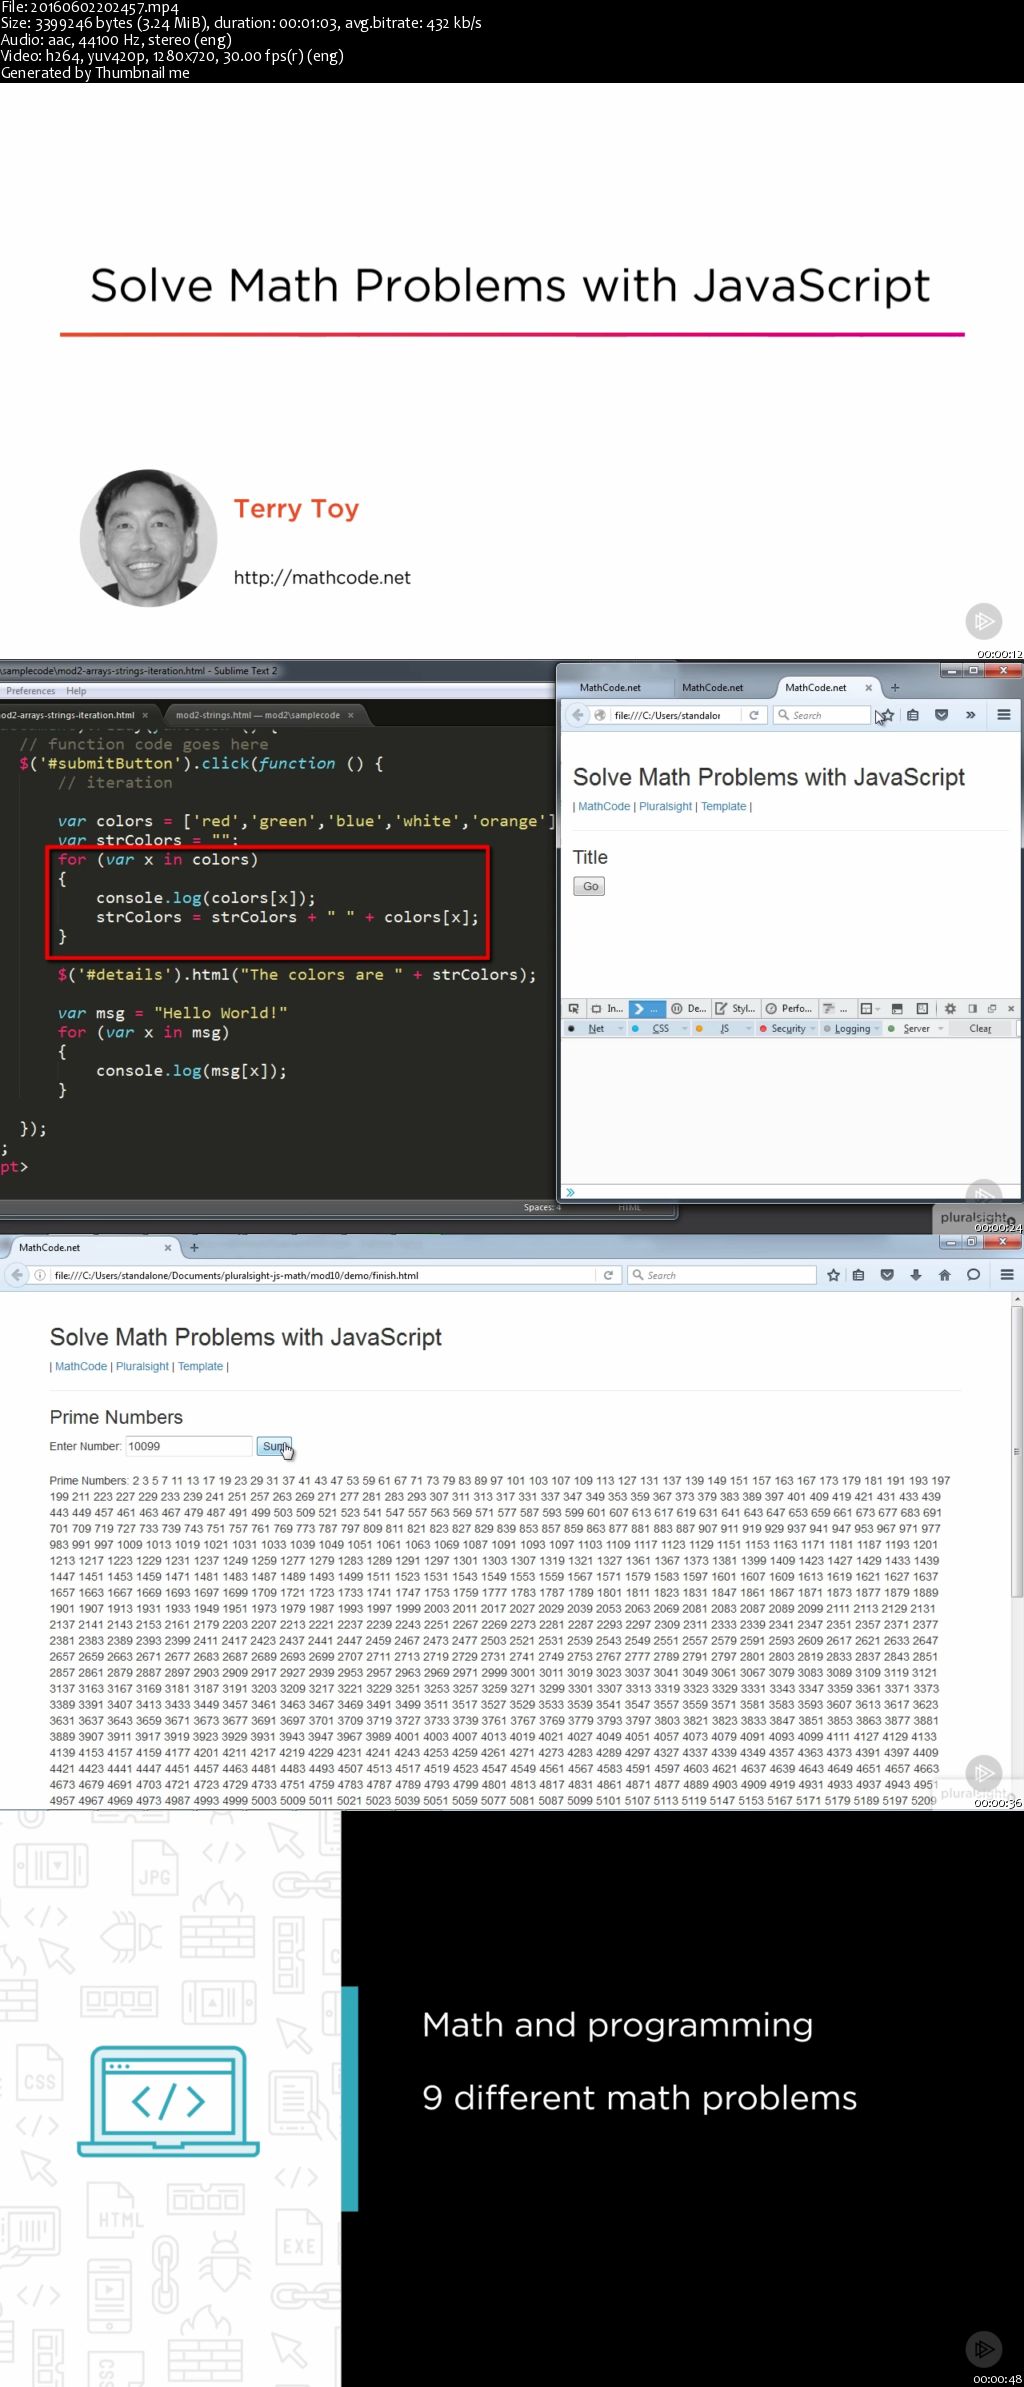Dock devtools to the browser side
The height and width of the screenshot is (2387, 1024).
coord(972,1008)
